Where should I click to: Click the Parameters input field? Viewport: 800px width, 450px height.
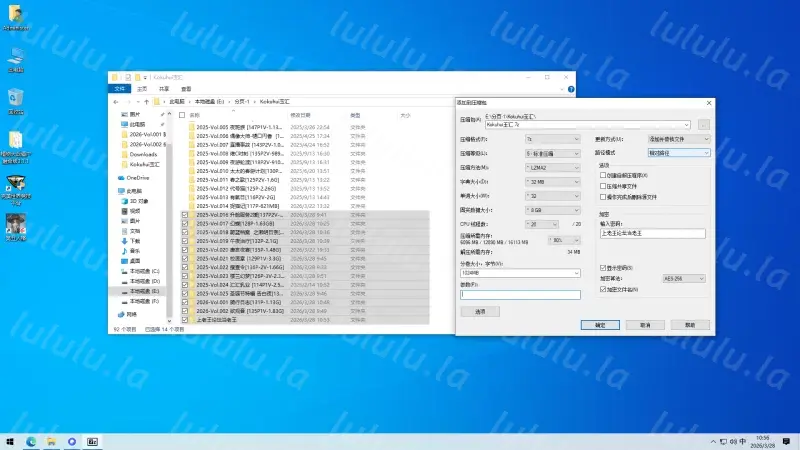click(x=520, y=295)
